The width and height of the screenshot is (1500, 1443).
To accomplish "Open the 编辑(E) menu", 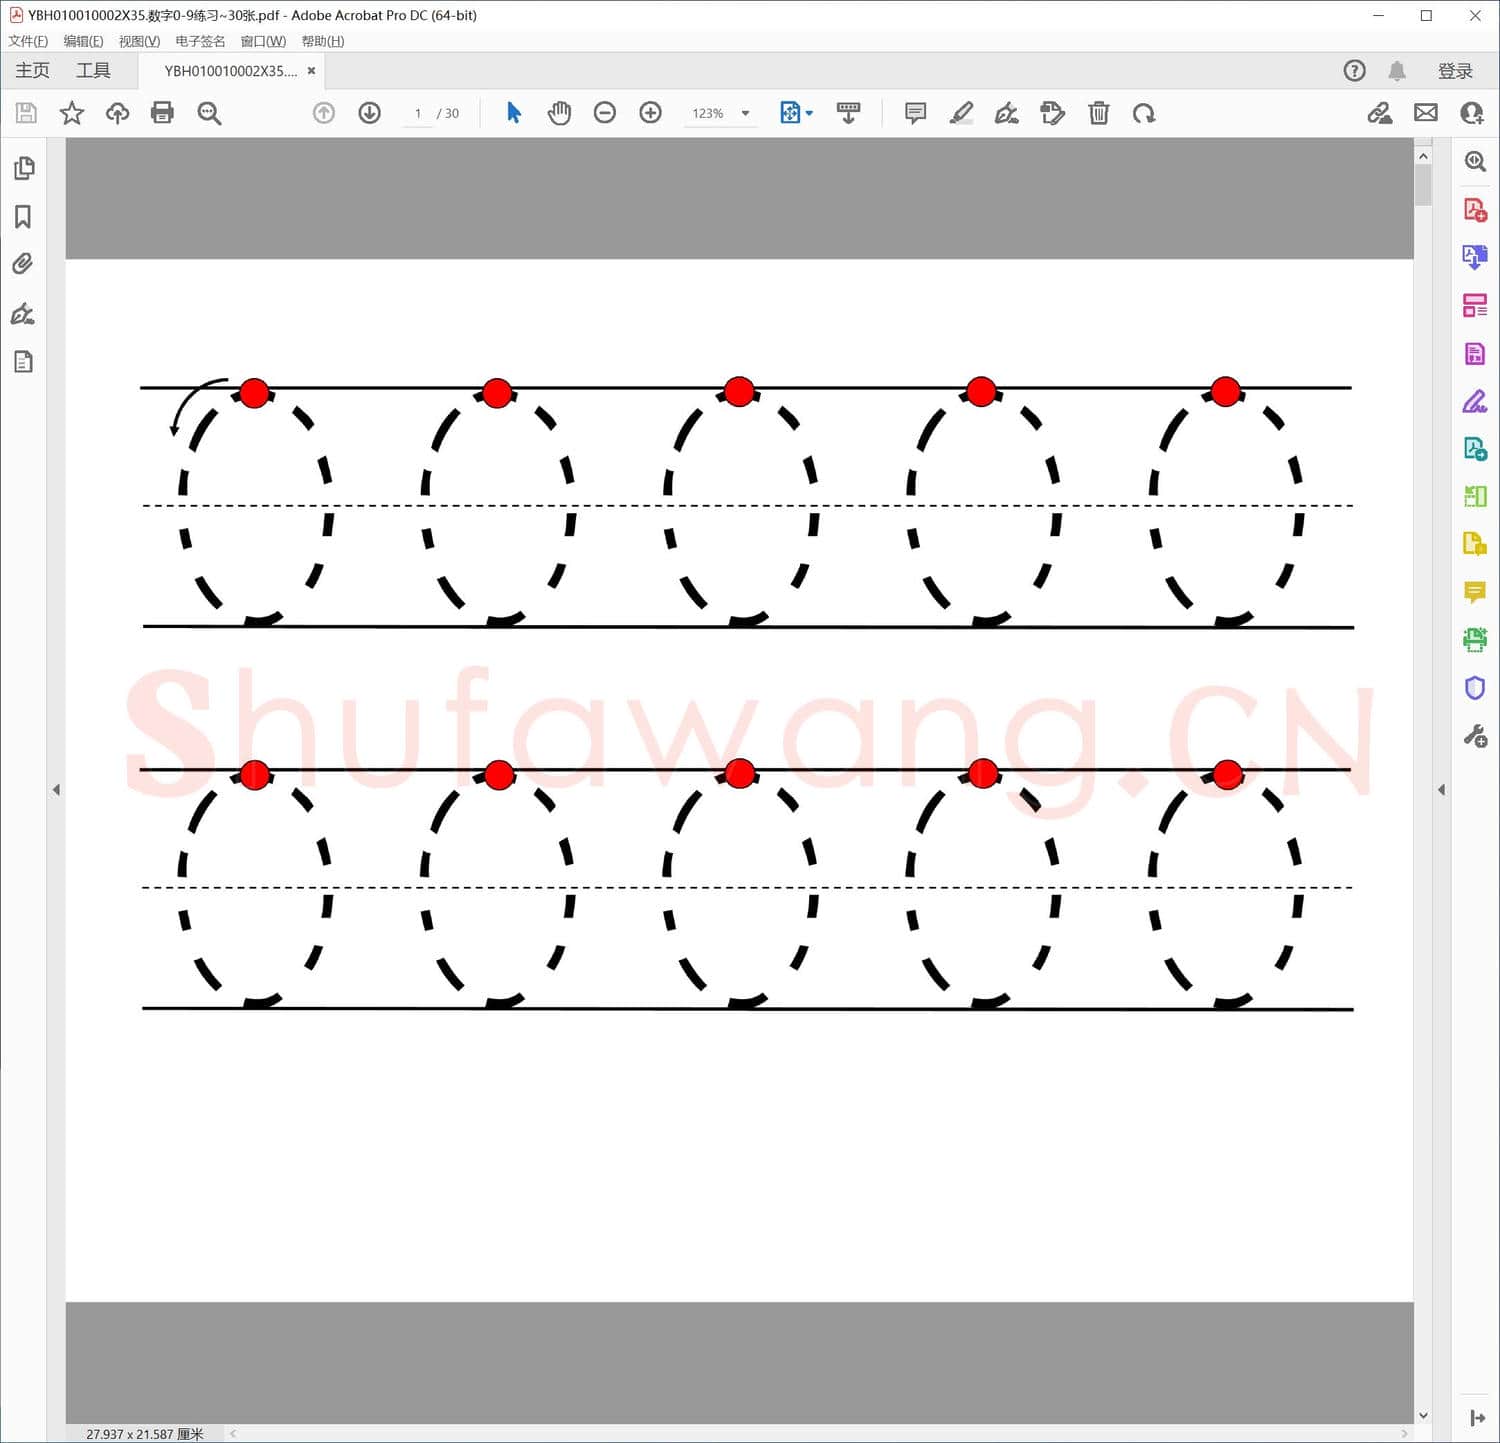I will [x=83, y=41].
